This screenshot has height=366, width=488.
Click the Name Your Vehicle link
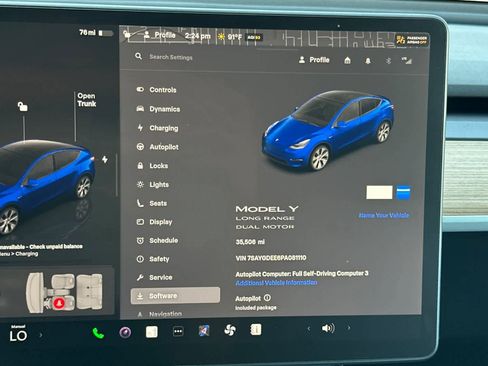coord(384,215)
